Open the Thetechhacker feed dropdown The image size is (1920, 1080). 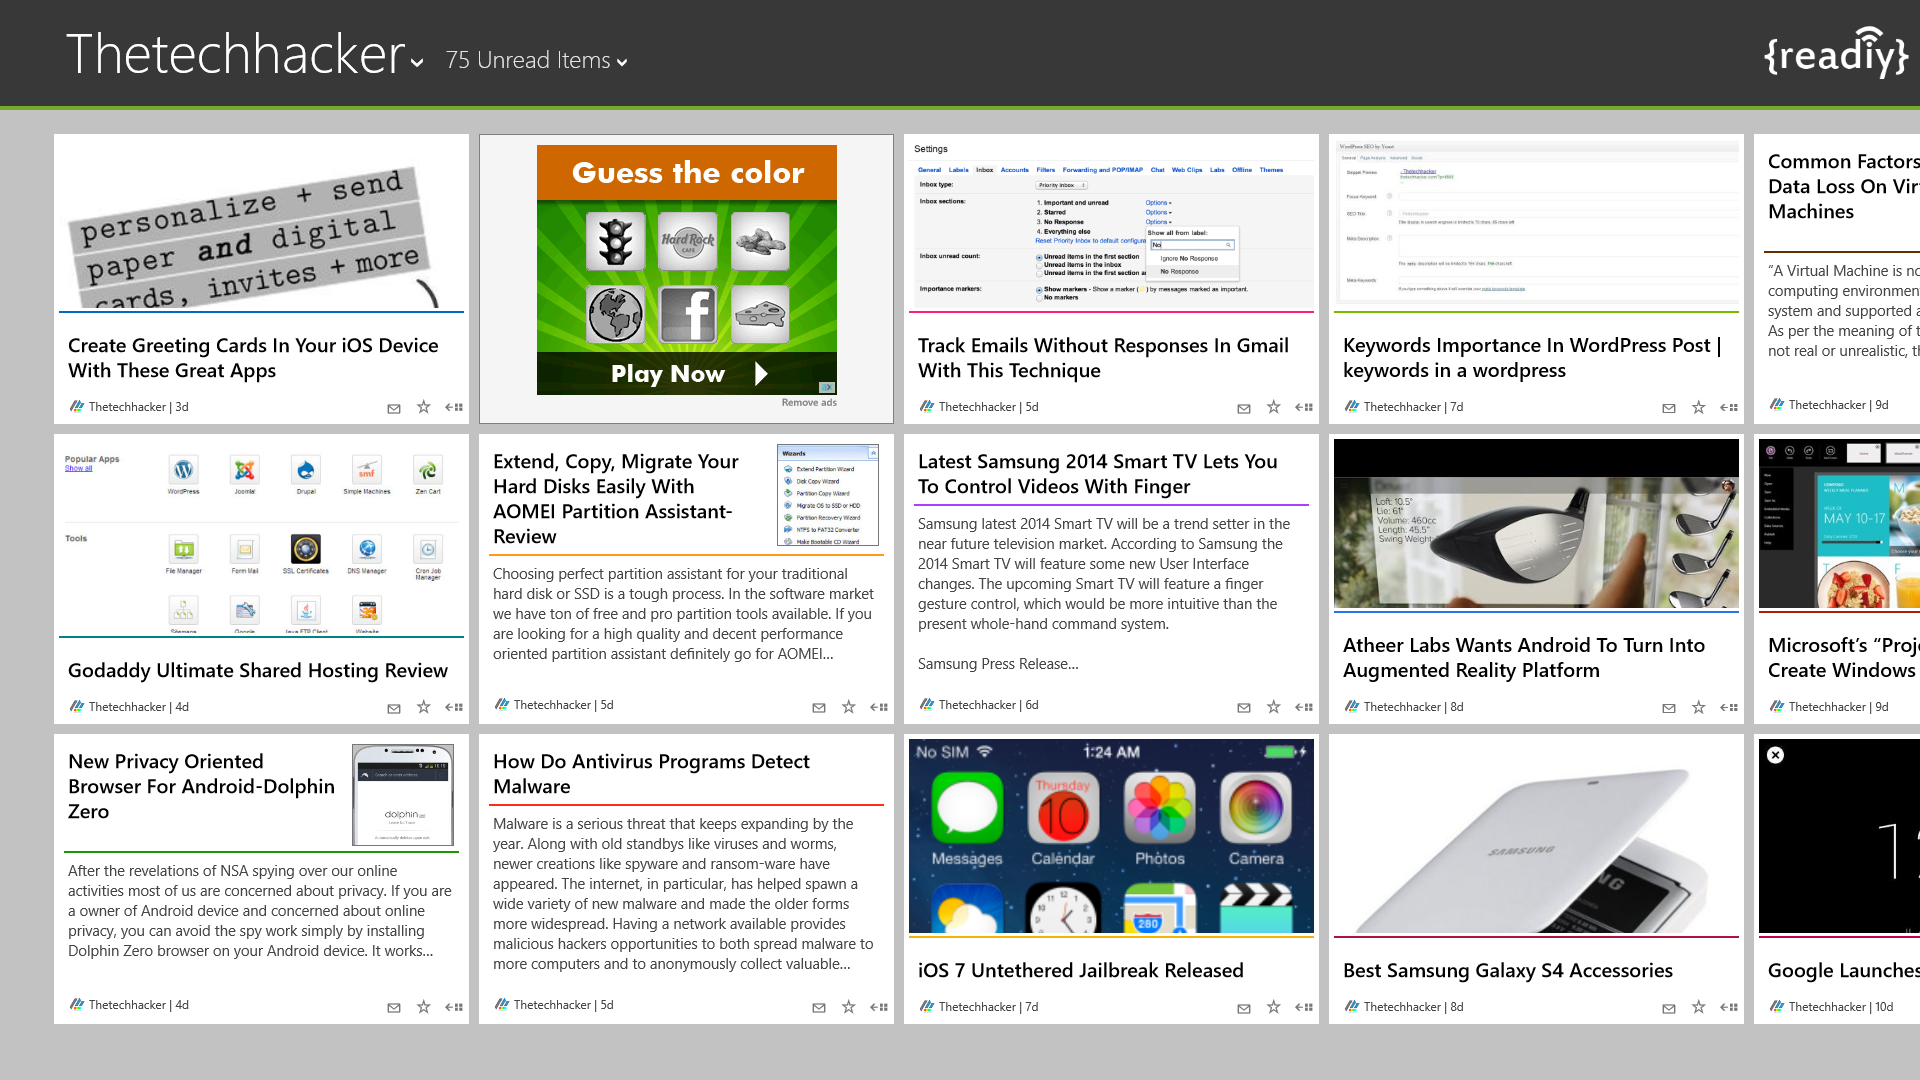click(x=245, y=54)
